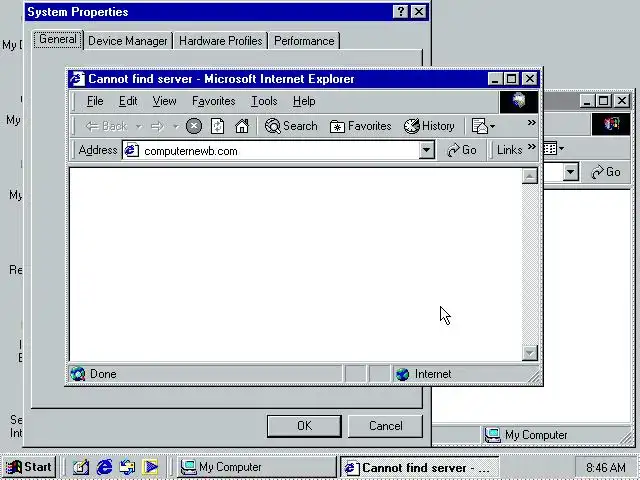Click the IE icon in title bar
The height and width of the screenshot is (480, 640).
point(77,79)
